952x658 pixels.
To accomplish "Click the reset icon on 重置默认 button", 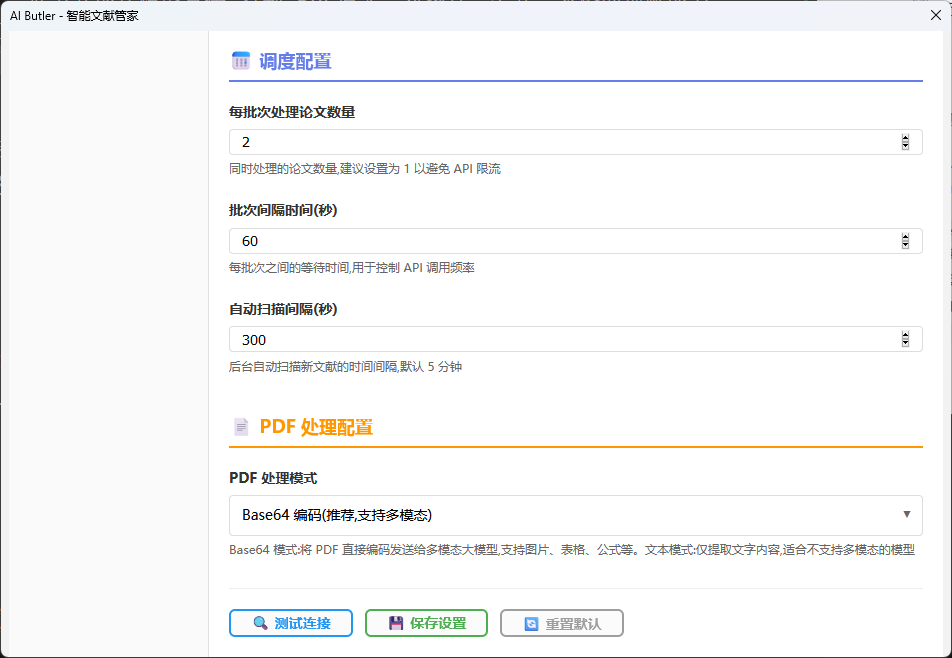I will (x=532, y=623).
